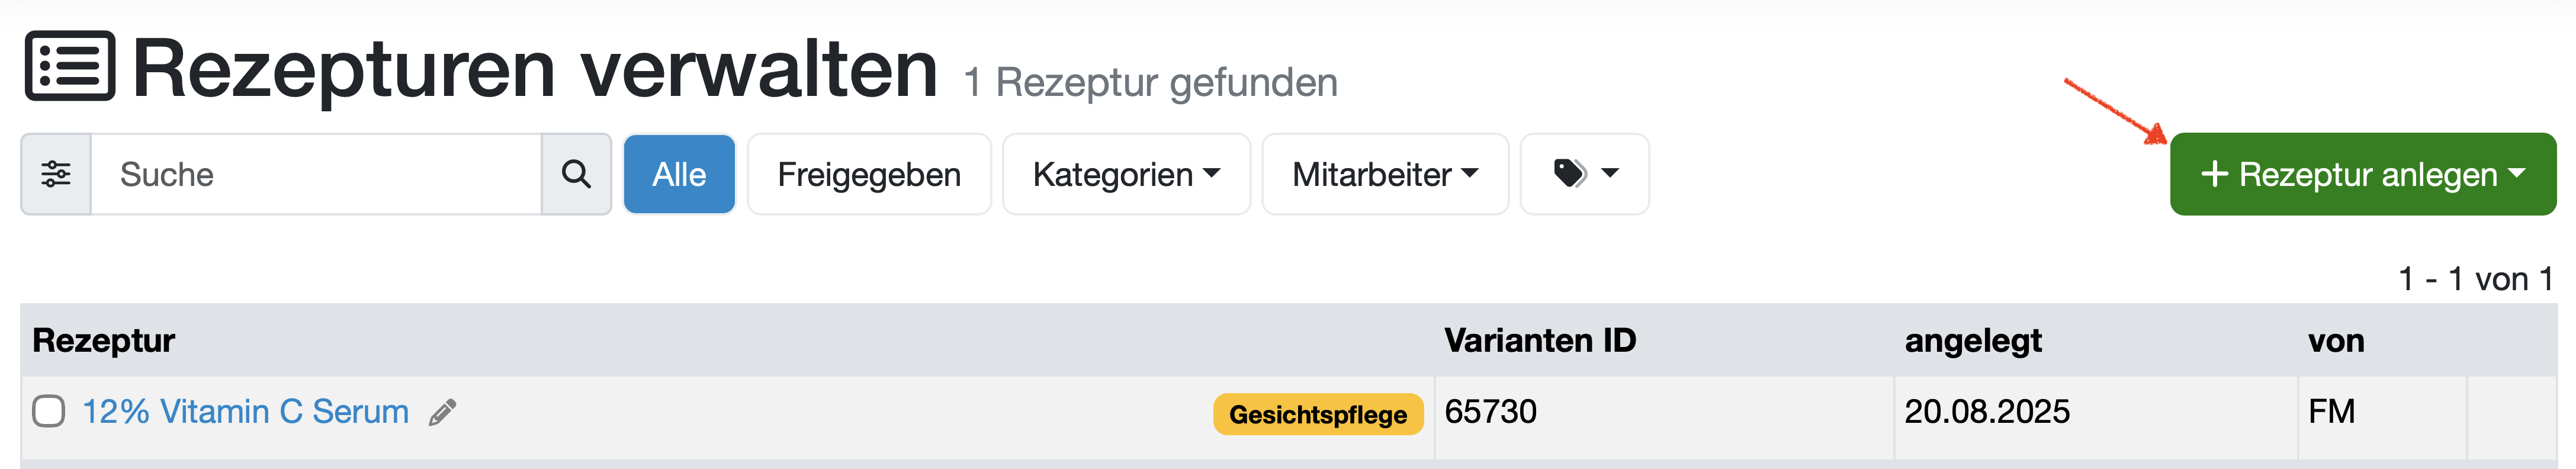Click the Rezeptur column header
The height and width of the screenshot is (469, 2576).
tap(104, 340)
